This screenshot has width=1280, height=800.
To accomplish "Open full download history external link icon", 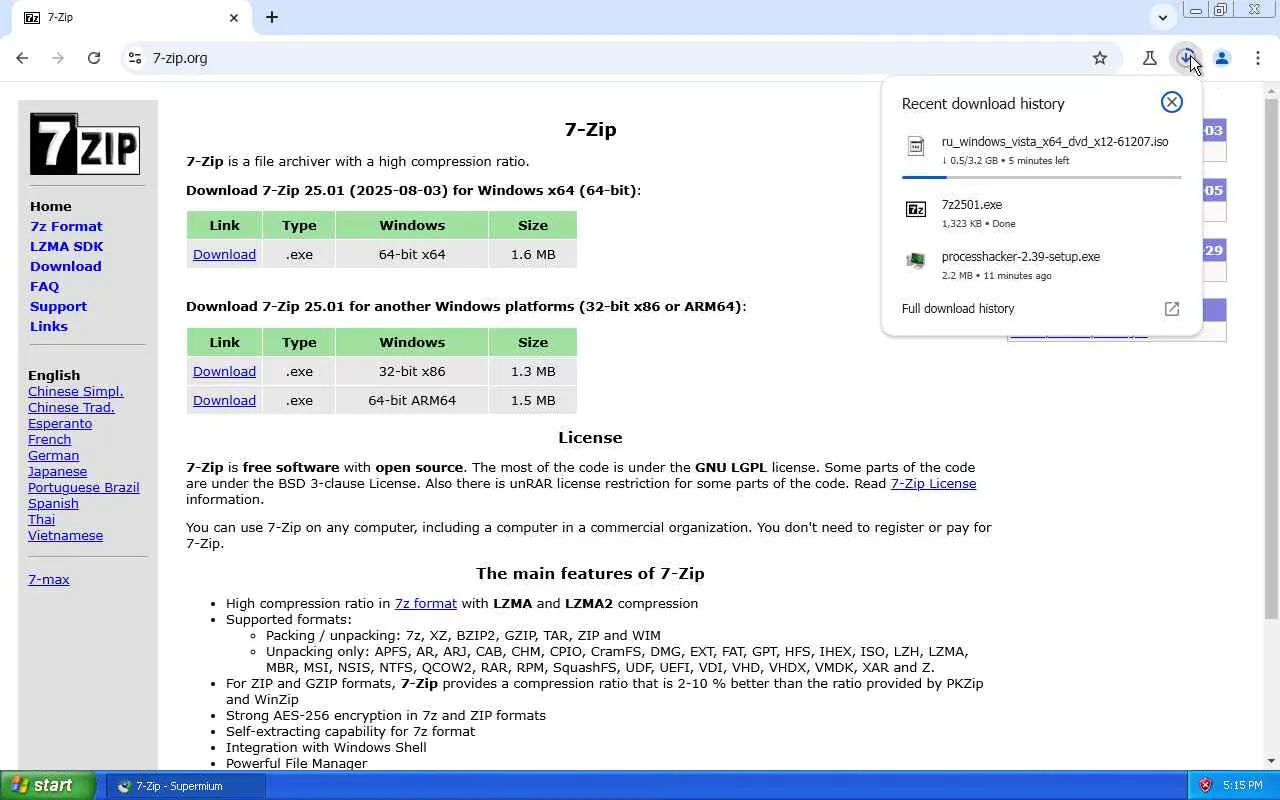I will (x=1172, y=309).
